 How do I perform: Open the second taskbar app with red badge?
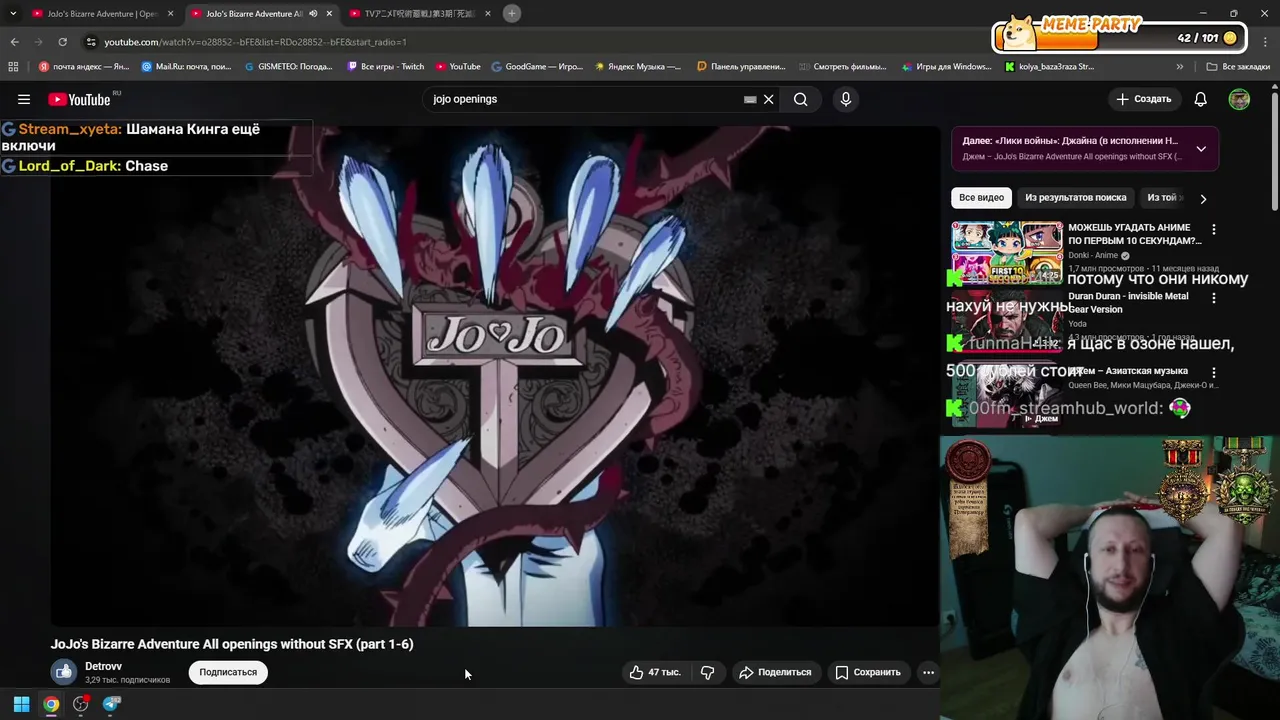click(x=81, y=704)
